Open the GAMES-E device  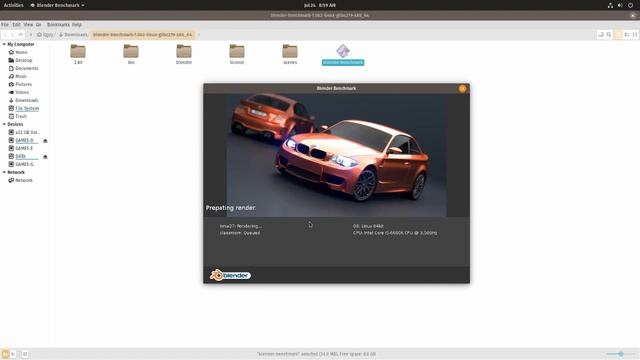[21, 148]
